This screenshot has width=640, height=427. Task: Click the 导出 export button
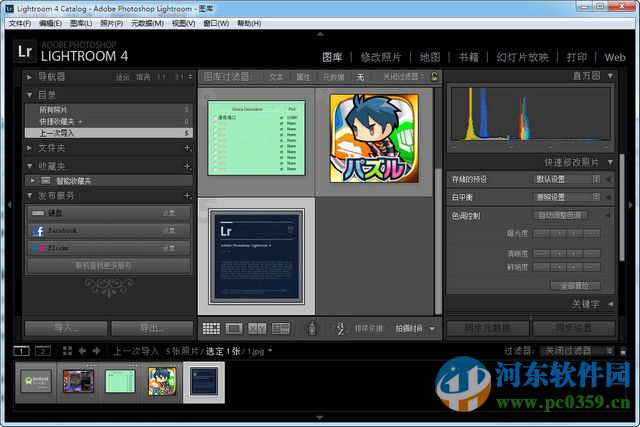pyautogui.click(x=152, y=328)
